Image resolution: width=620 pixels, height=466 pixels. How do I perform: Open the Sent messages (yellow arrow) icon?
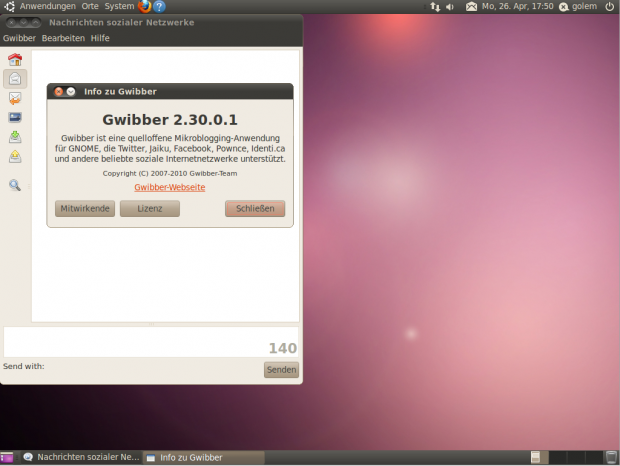15,157
